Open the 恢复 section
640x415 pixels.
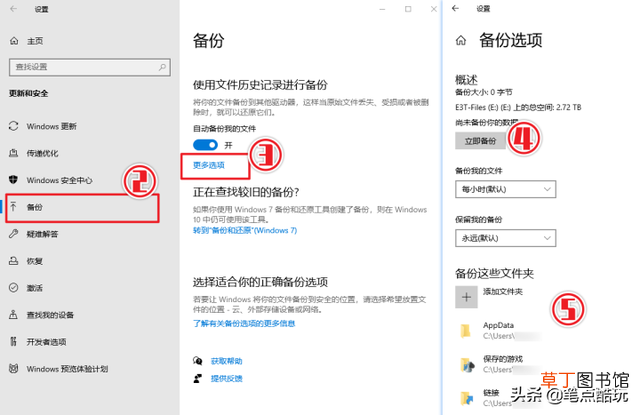pos(35,261)
